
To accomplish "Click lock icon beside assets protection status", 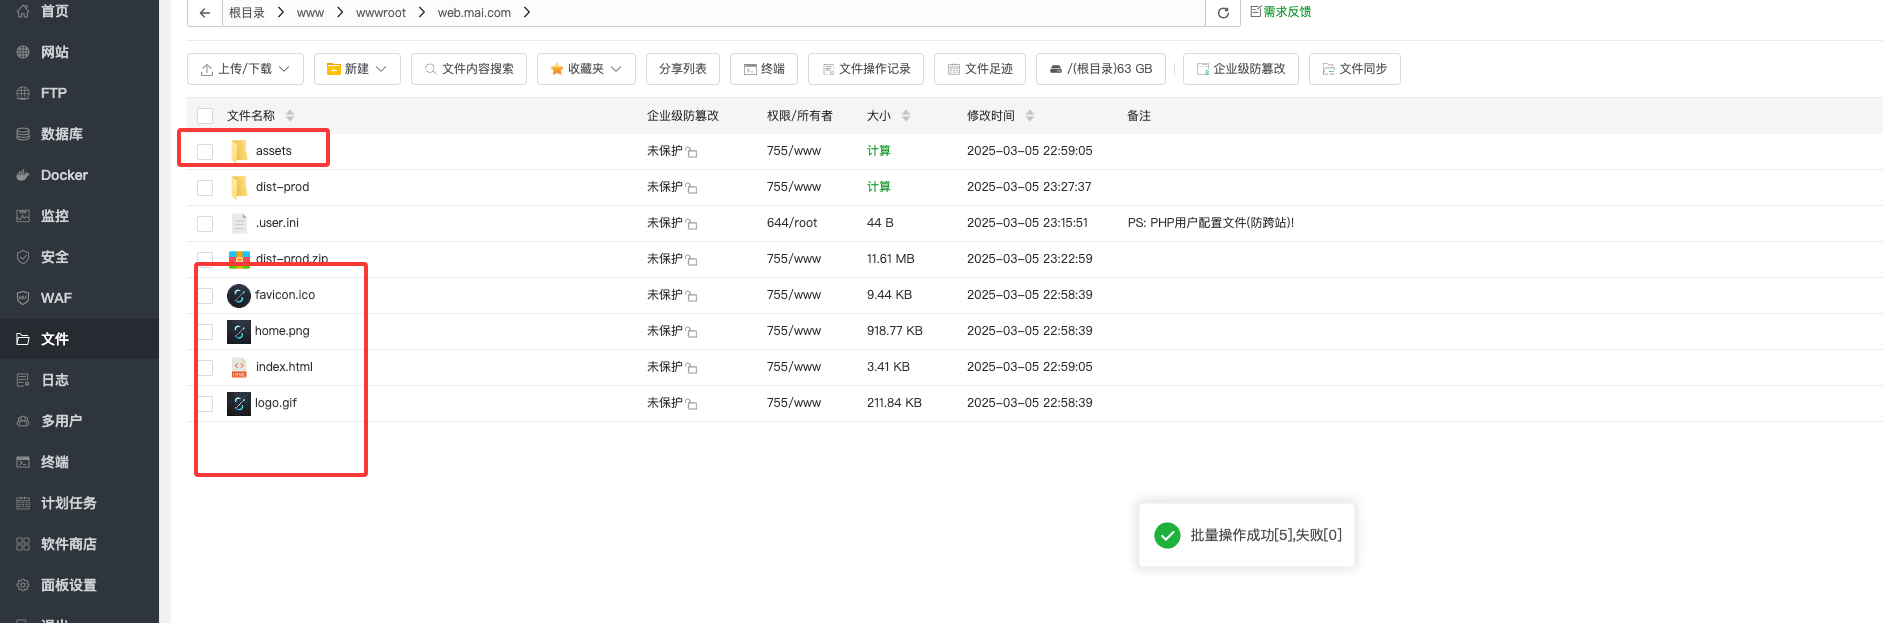I will pos(692,152).
